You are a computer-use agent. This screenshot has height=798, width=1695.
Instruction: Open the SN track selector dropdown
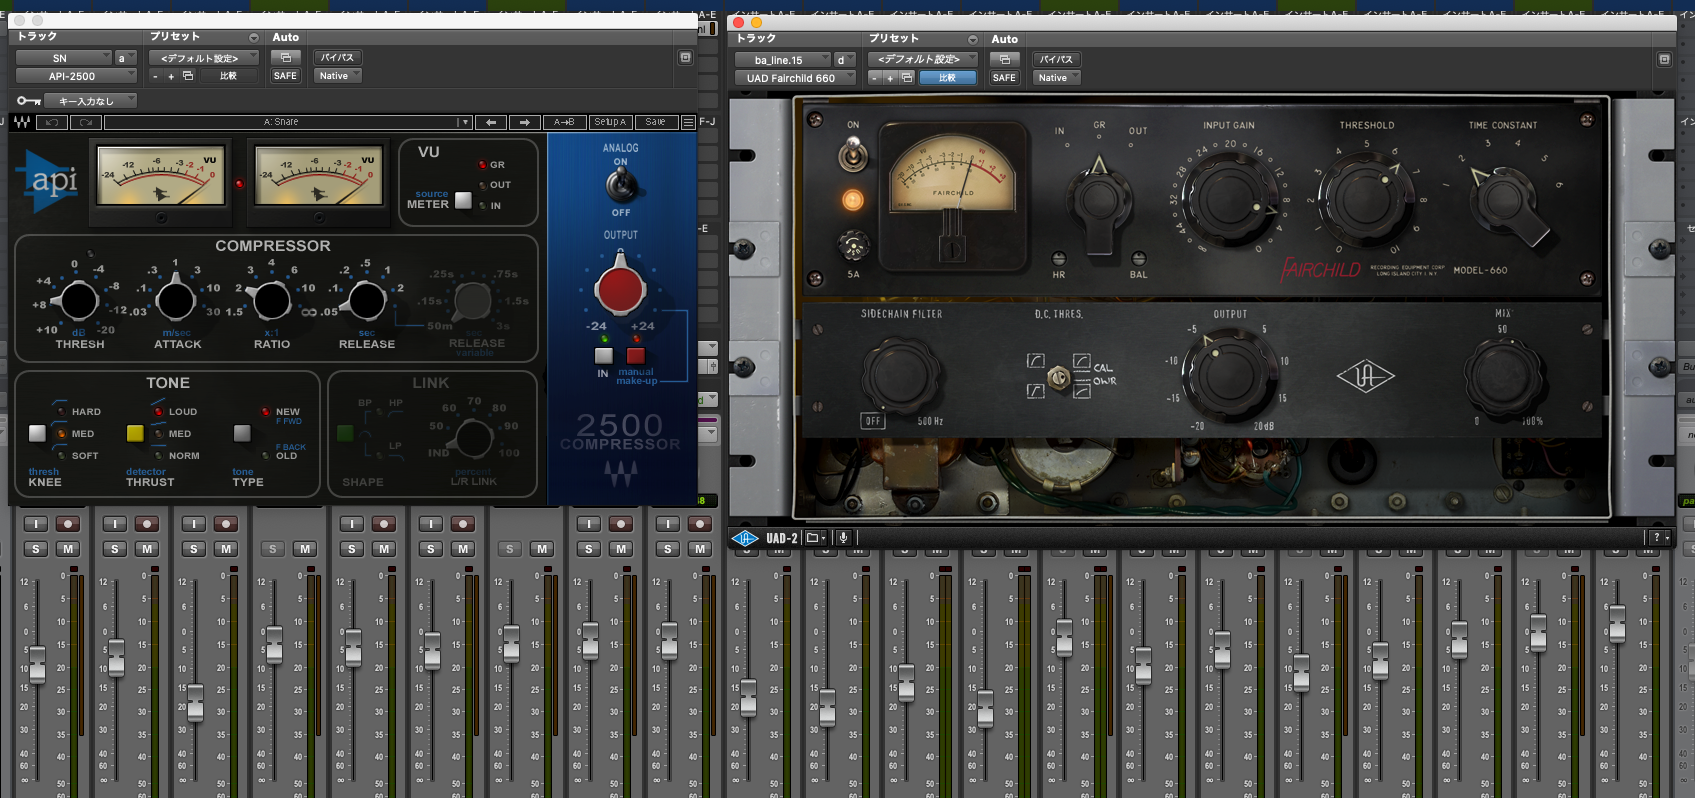click(63, 58)
